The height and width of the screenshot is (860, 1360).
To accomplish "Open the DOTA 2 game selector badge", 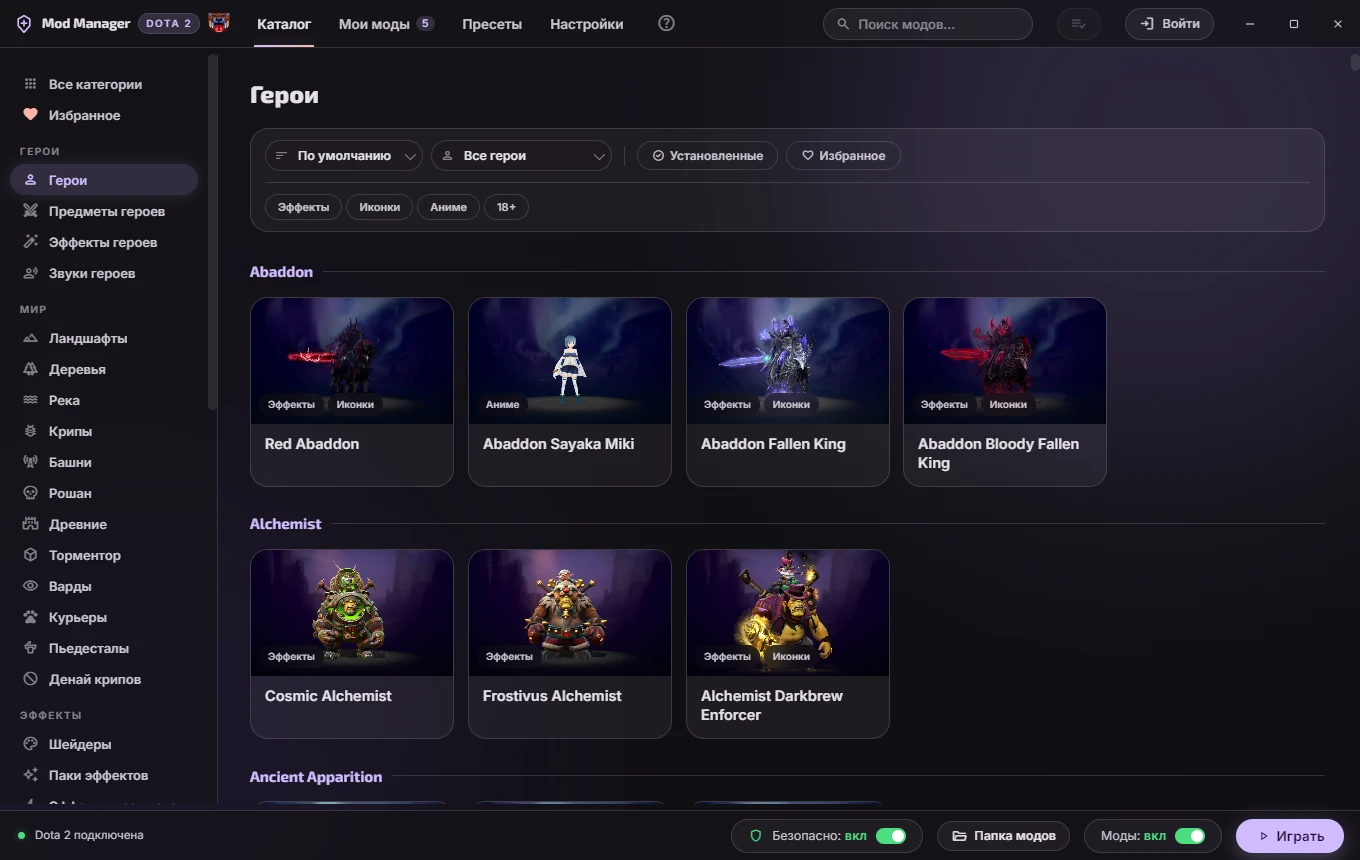I will click(170, 24).
